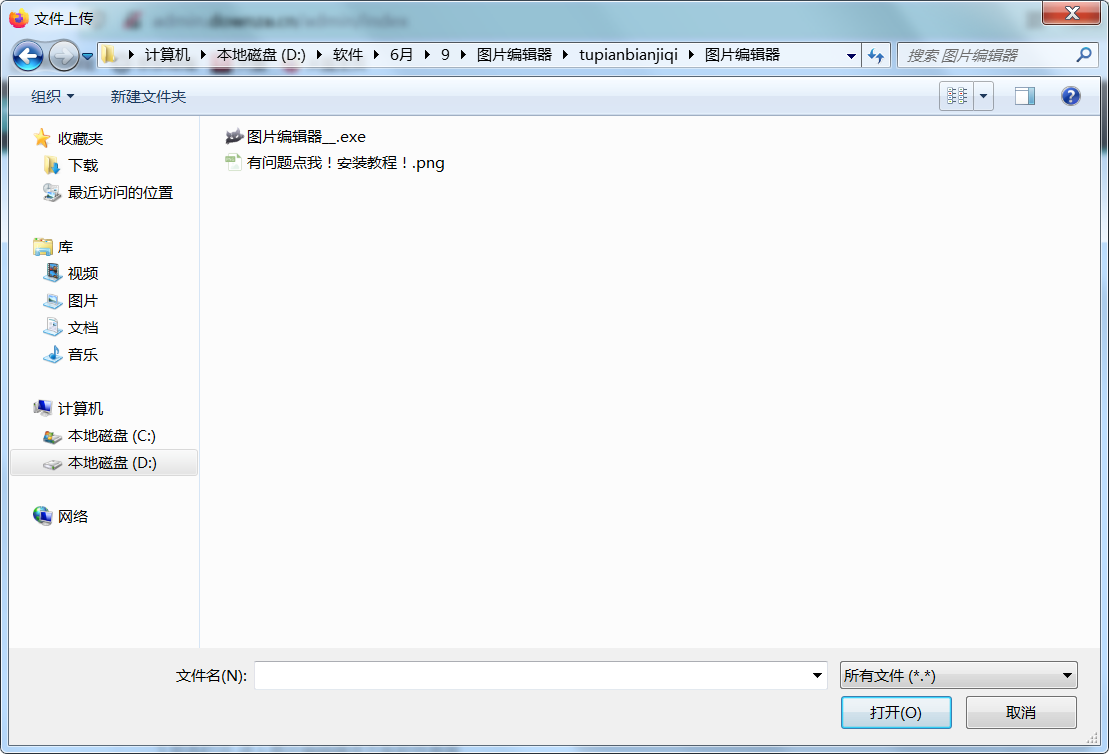Open the view options dropdown arrow
This screenshot has width=1109, height=754.
tap(984, 96)
